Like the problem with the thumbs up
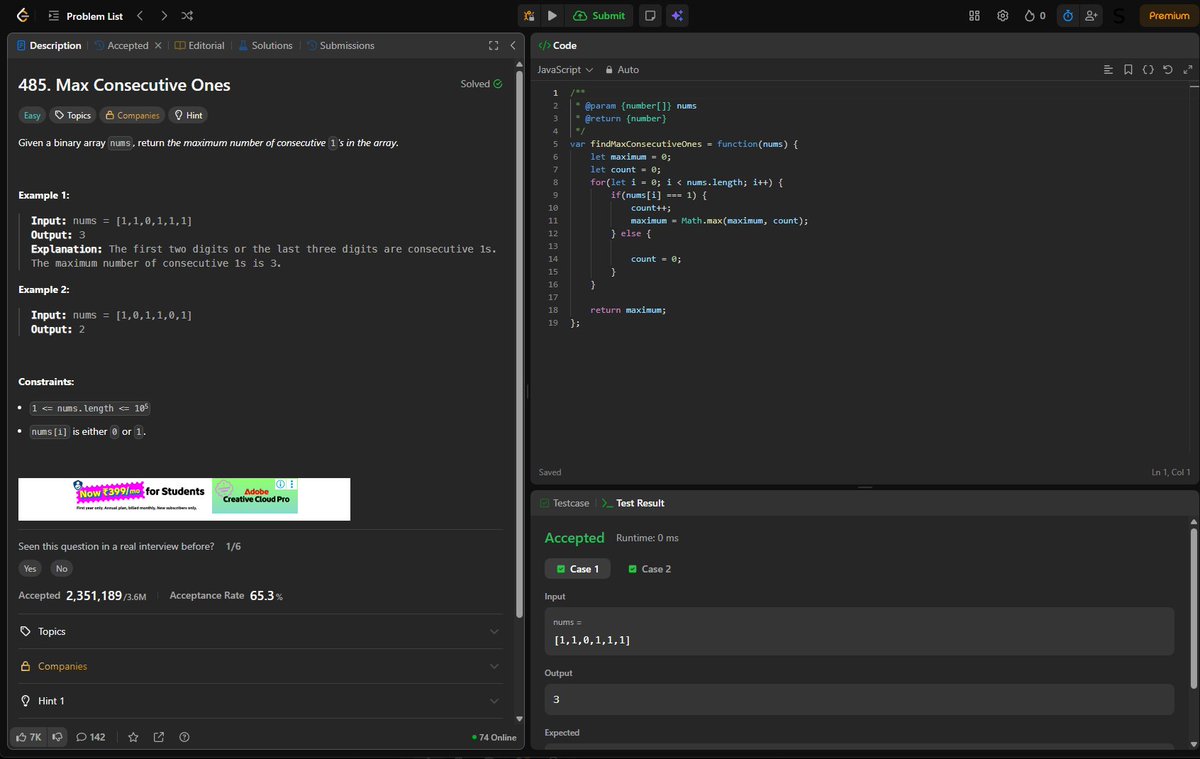 27,737
